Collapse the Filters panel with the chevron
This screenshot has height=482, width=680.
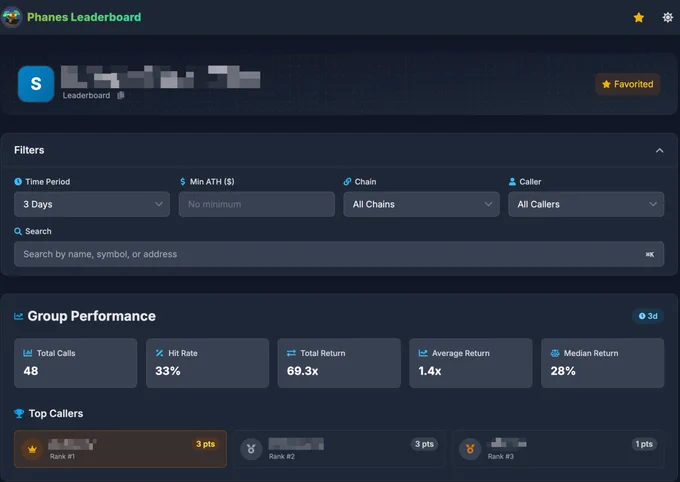coord(659,151)
